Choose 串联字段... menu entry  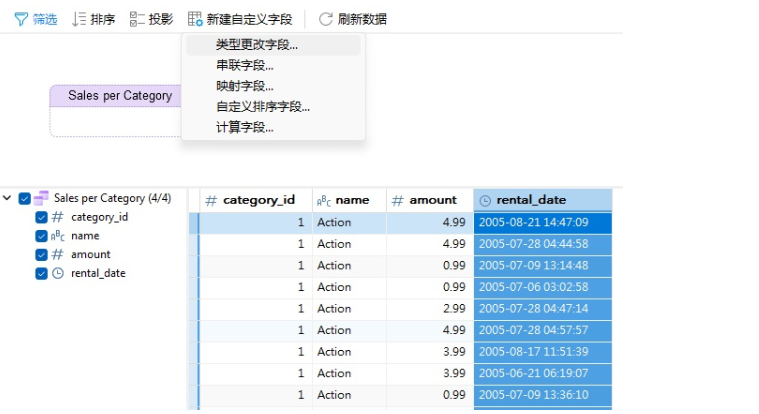pyautogui.click(x=273, y=65)
